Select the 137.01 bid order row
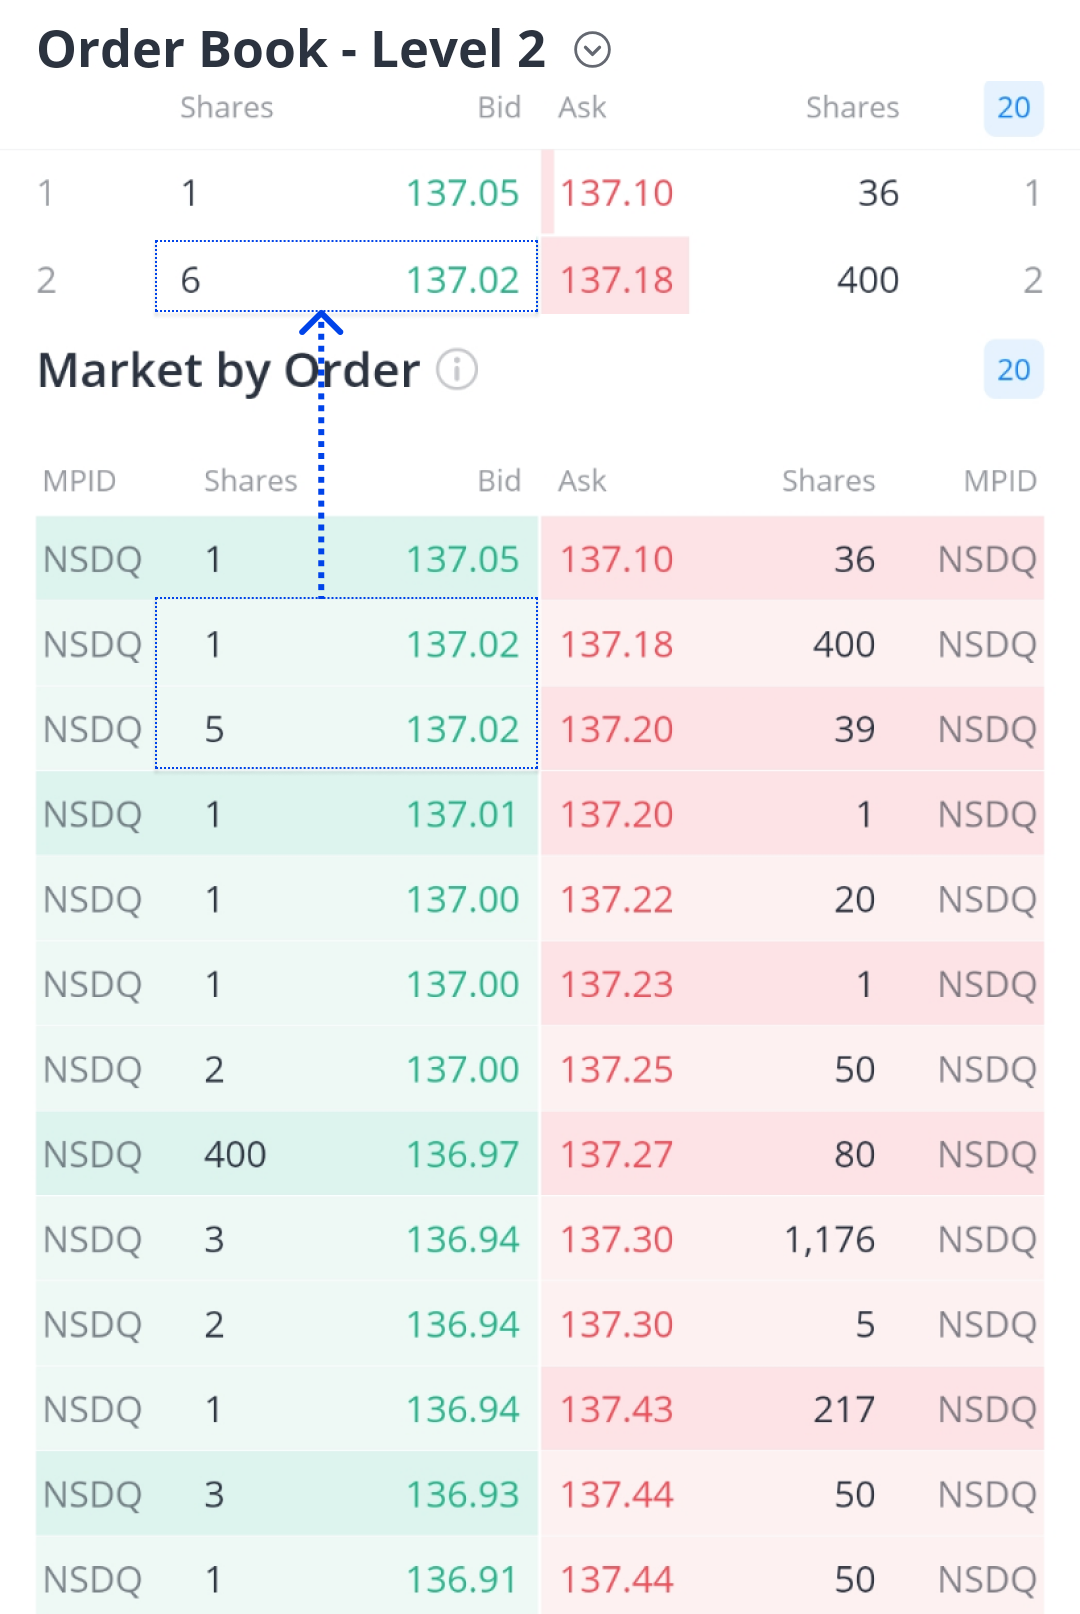1080x1614 pixels. coord(287,814)
